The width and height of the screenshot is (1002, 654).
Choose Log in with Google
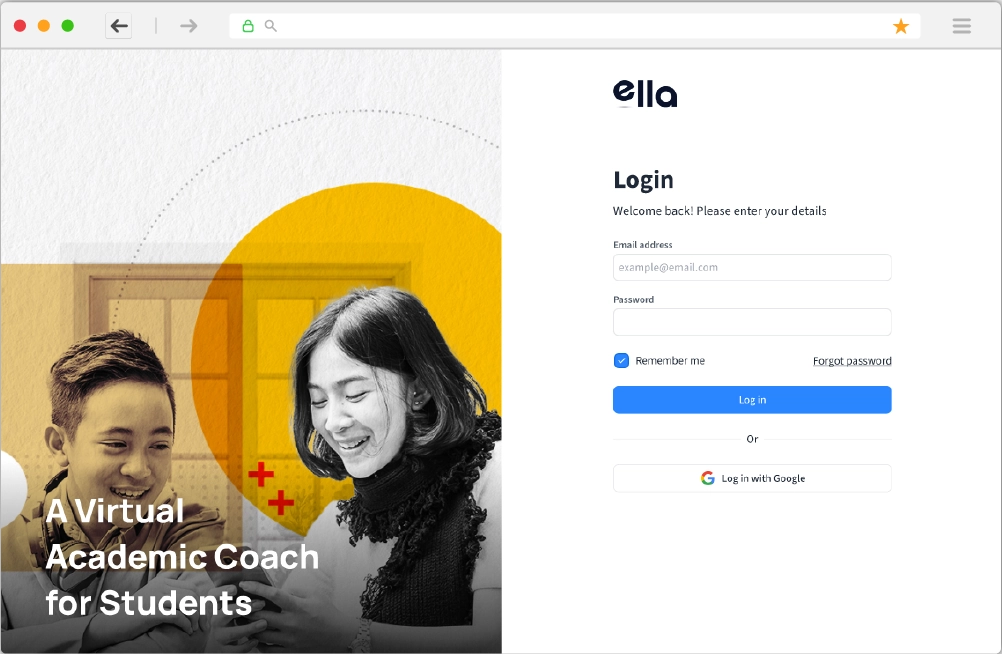click(x=752, y=478)
